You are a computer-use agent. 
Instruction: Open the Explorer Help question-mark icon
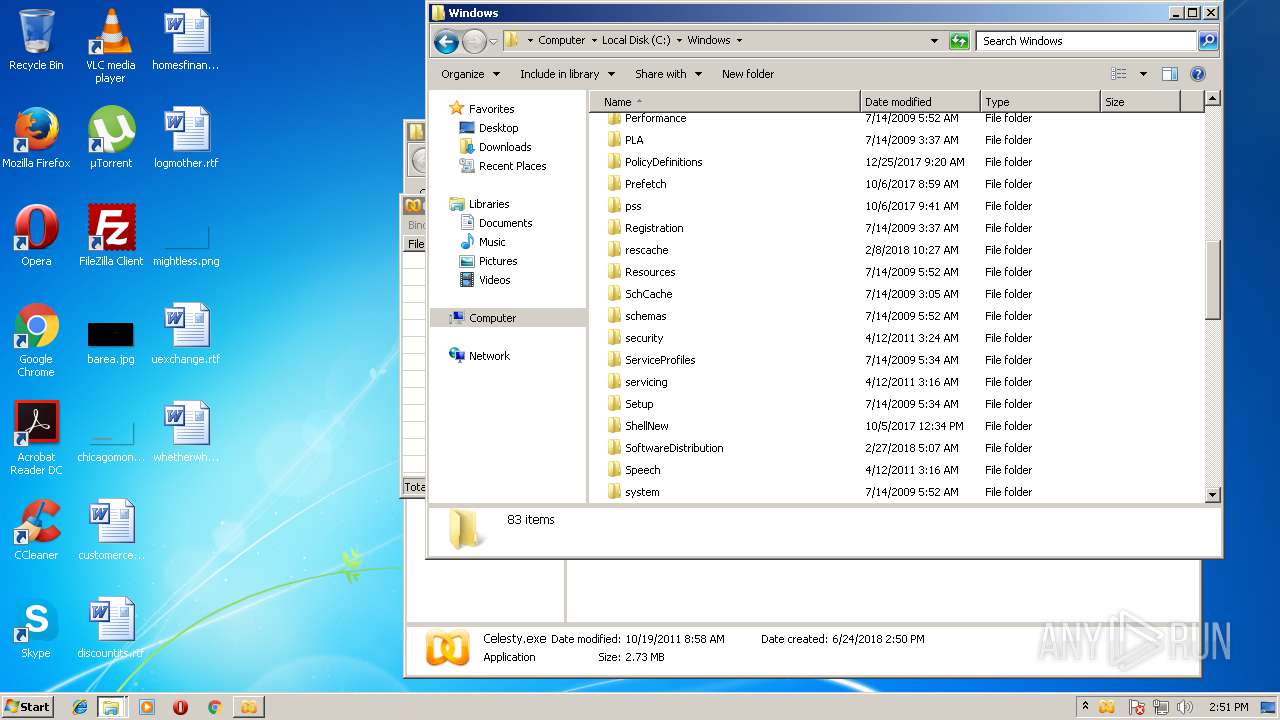click(1198, 74)
